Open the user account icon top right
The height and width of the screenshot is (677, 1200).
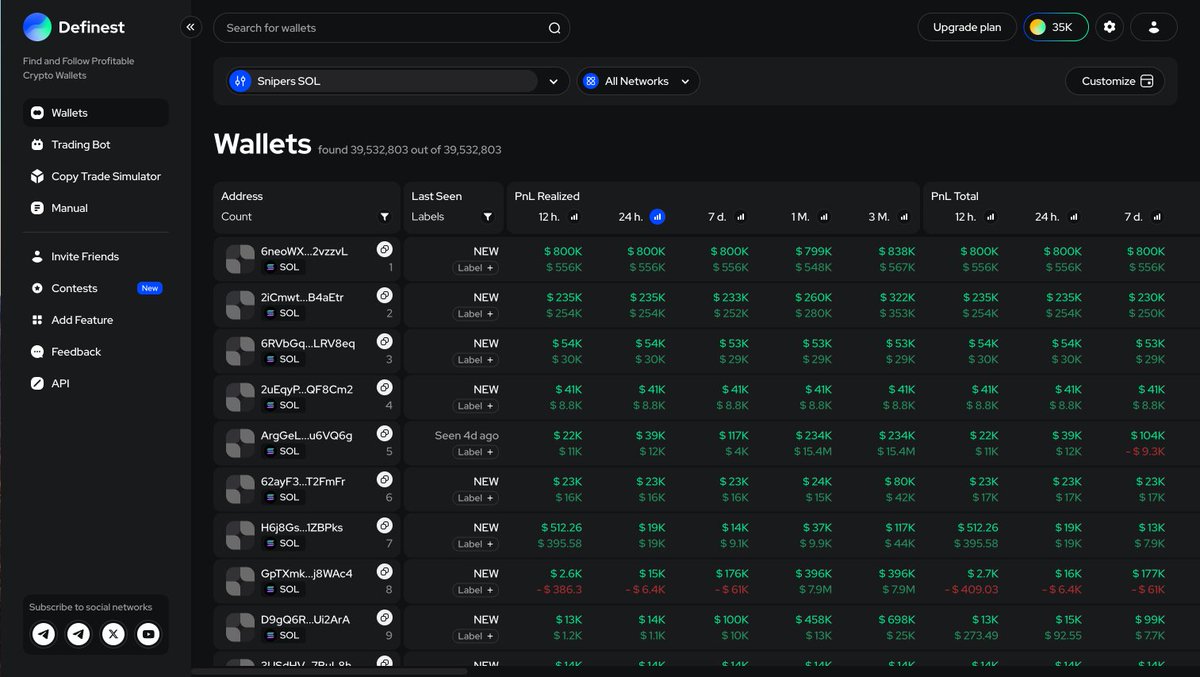click(1154, 27)
